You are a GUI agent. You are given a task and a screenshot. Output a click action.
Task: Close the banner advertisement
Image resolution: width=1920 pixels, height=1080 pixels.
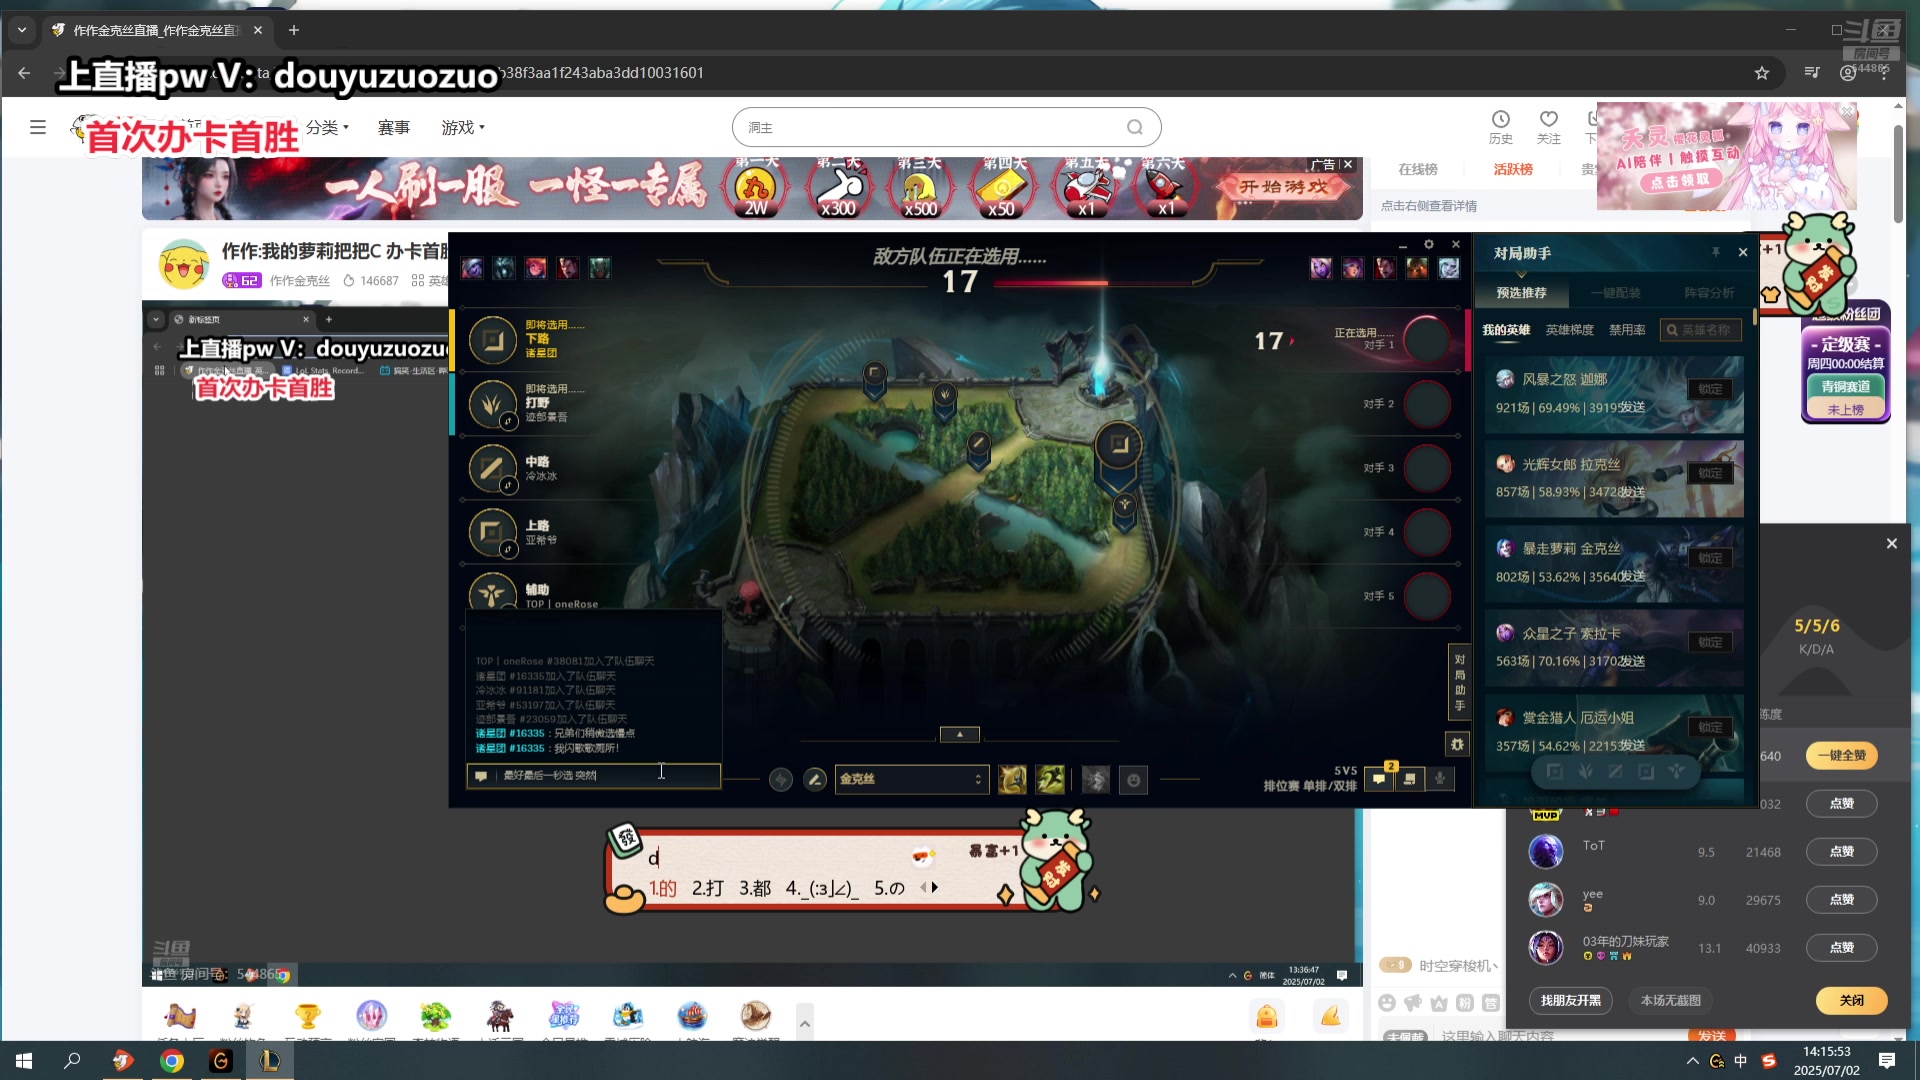(1348, 165)
